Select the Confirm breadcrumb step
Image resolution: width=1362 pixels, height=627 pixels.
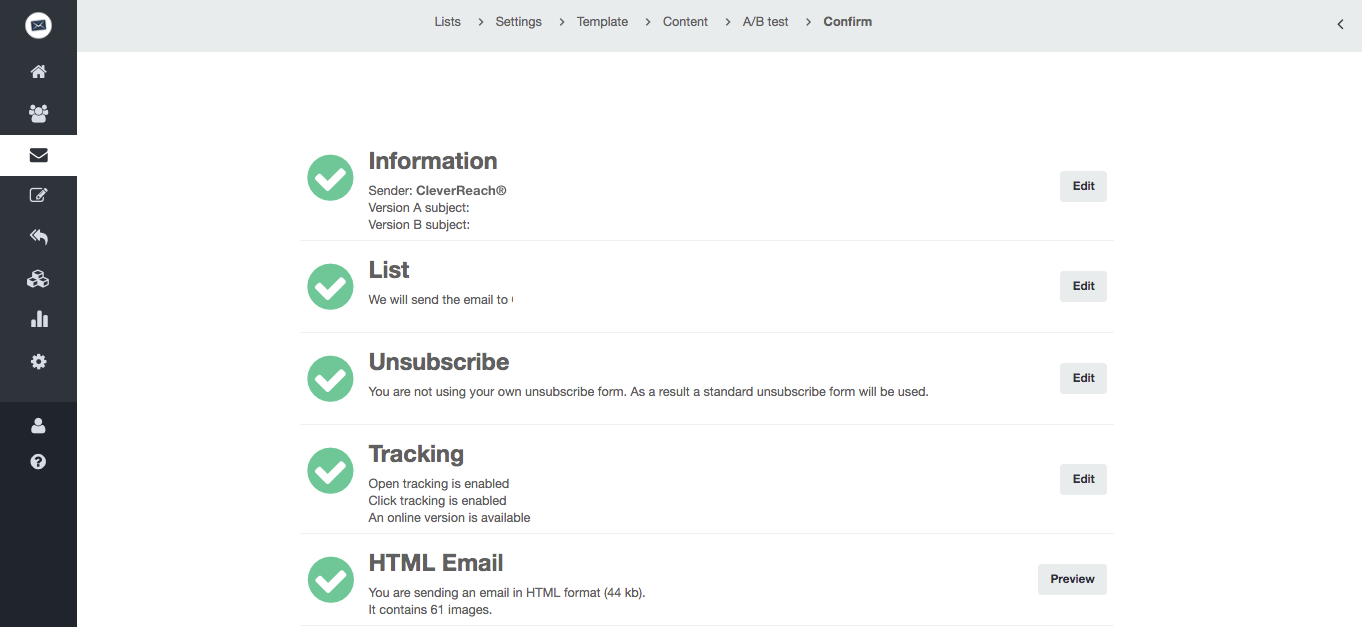847,22
